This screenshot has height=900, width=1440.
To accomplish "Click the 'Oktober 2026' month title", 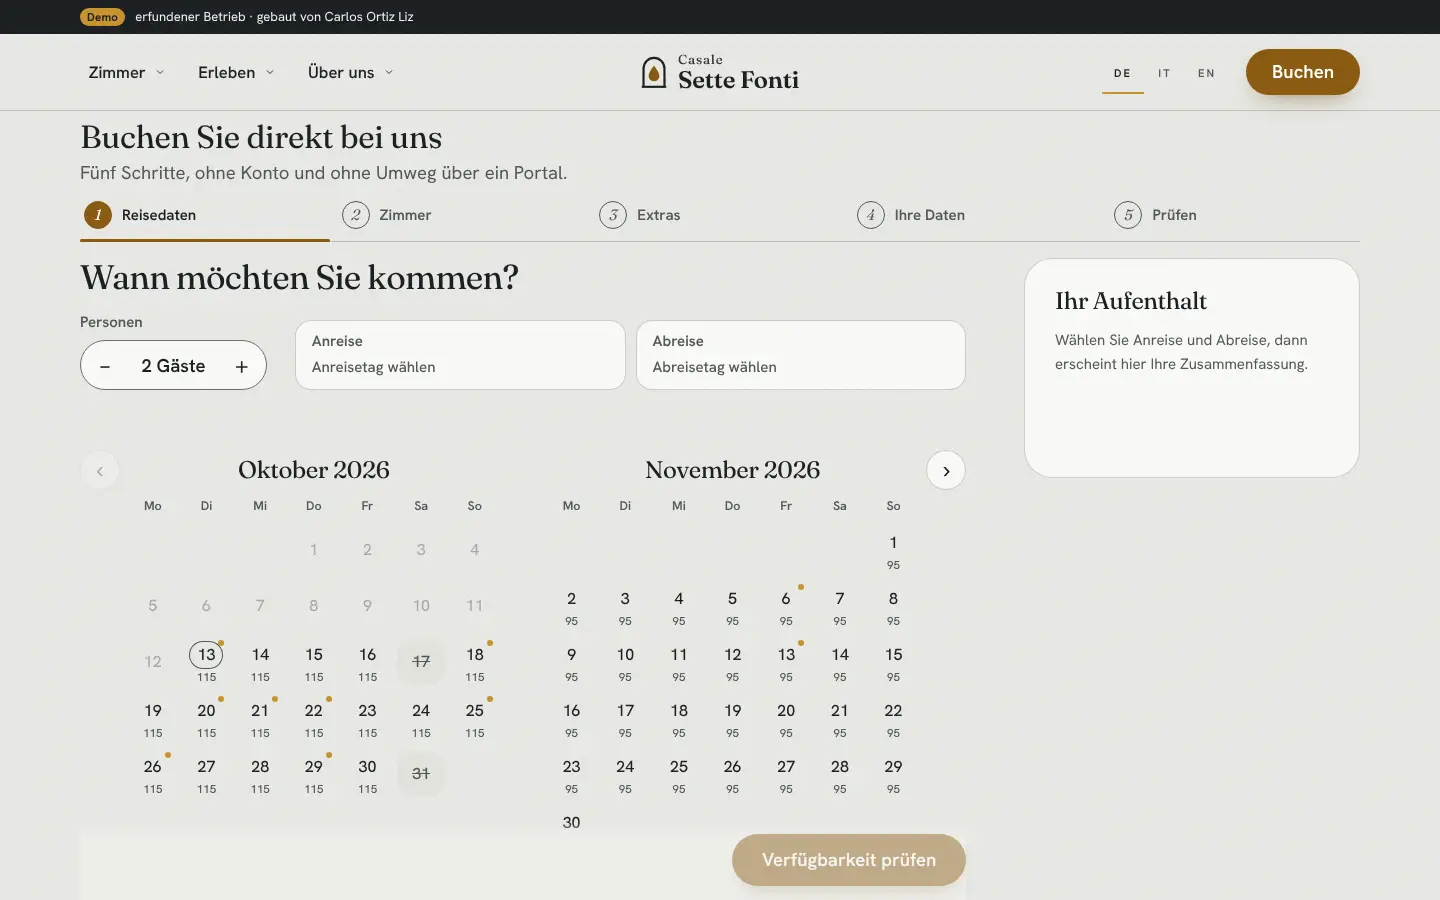I will pyautogui.click(x=314, y=470).
